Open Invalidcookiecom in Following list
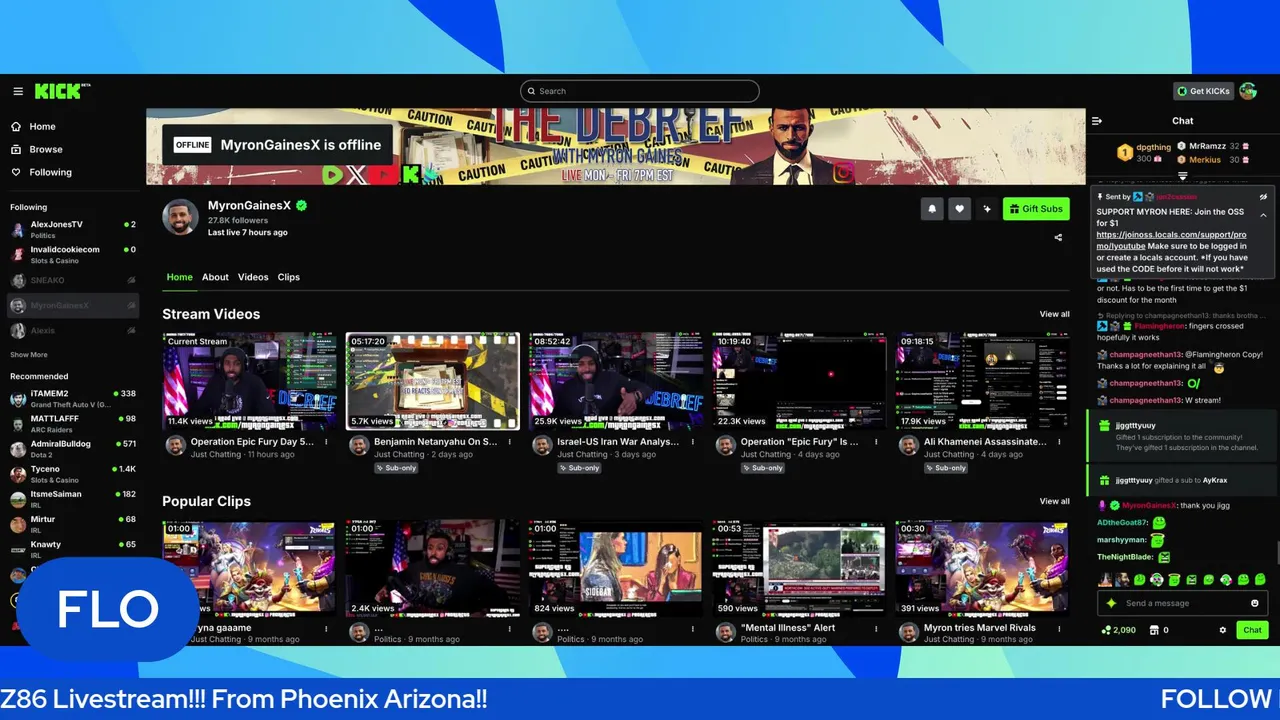Screen dimensions: 1280x720 [x=74, y=254]
